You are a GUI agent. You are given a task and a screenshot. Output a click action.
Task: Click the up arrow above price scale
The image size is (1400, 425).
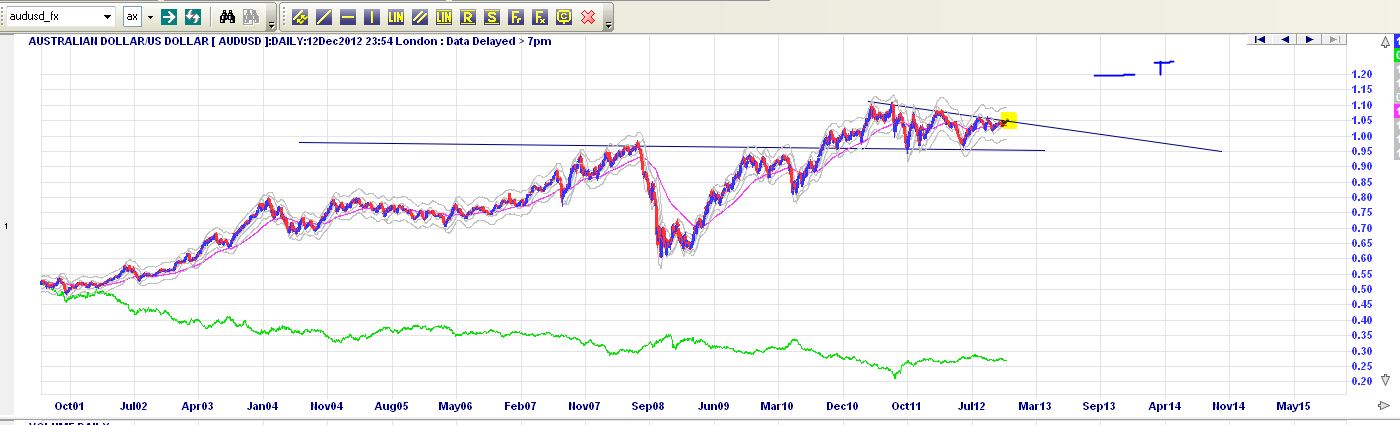(1385, 41)
